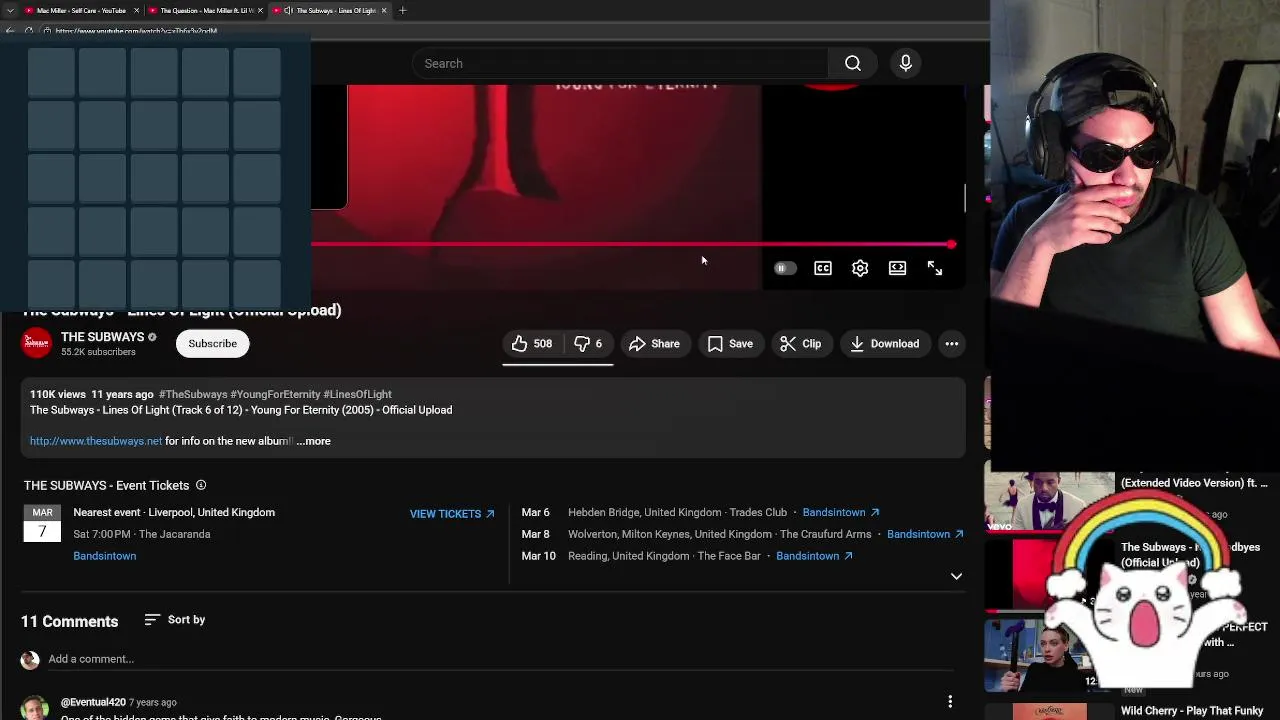Close the Mac Miller - Self Care tab
The width and height of the screenshot is (1280, 720).
click(x=135, y=10)
